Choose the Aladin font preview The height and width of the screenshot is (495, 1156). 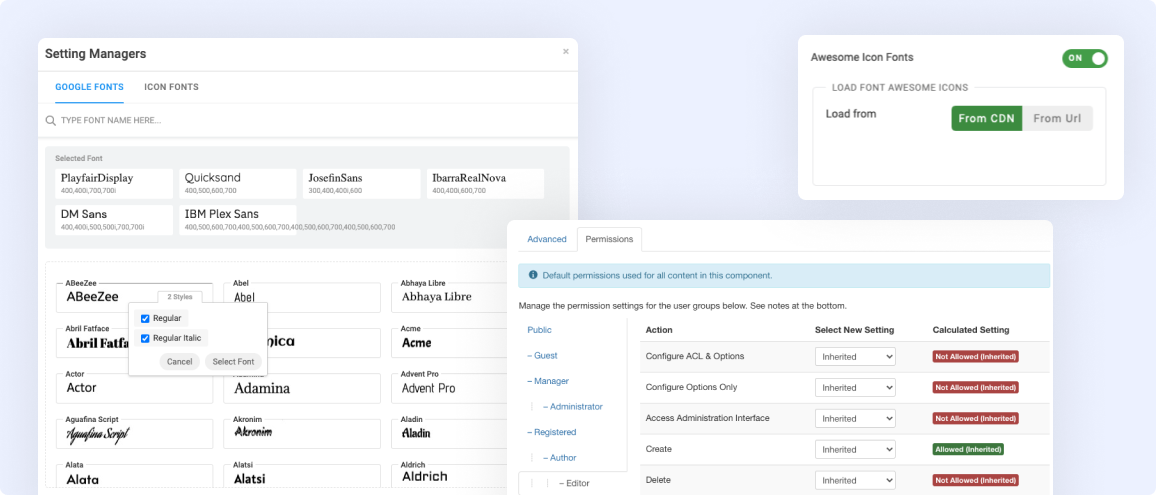(x=451, y=434)
